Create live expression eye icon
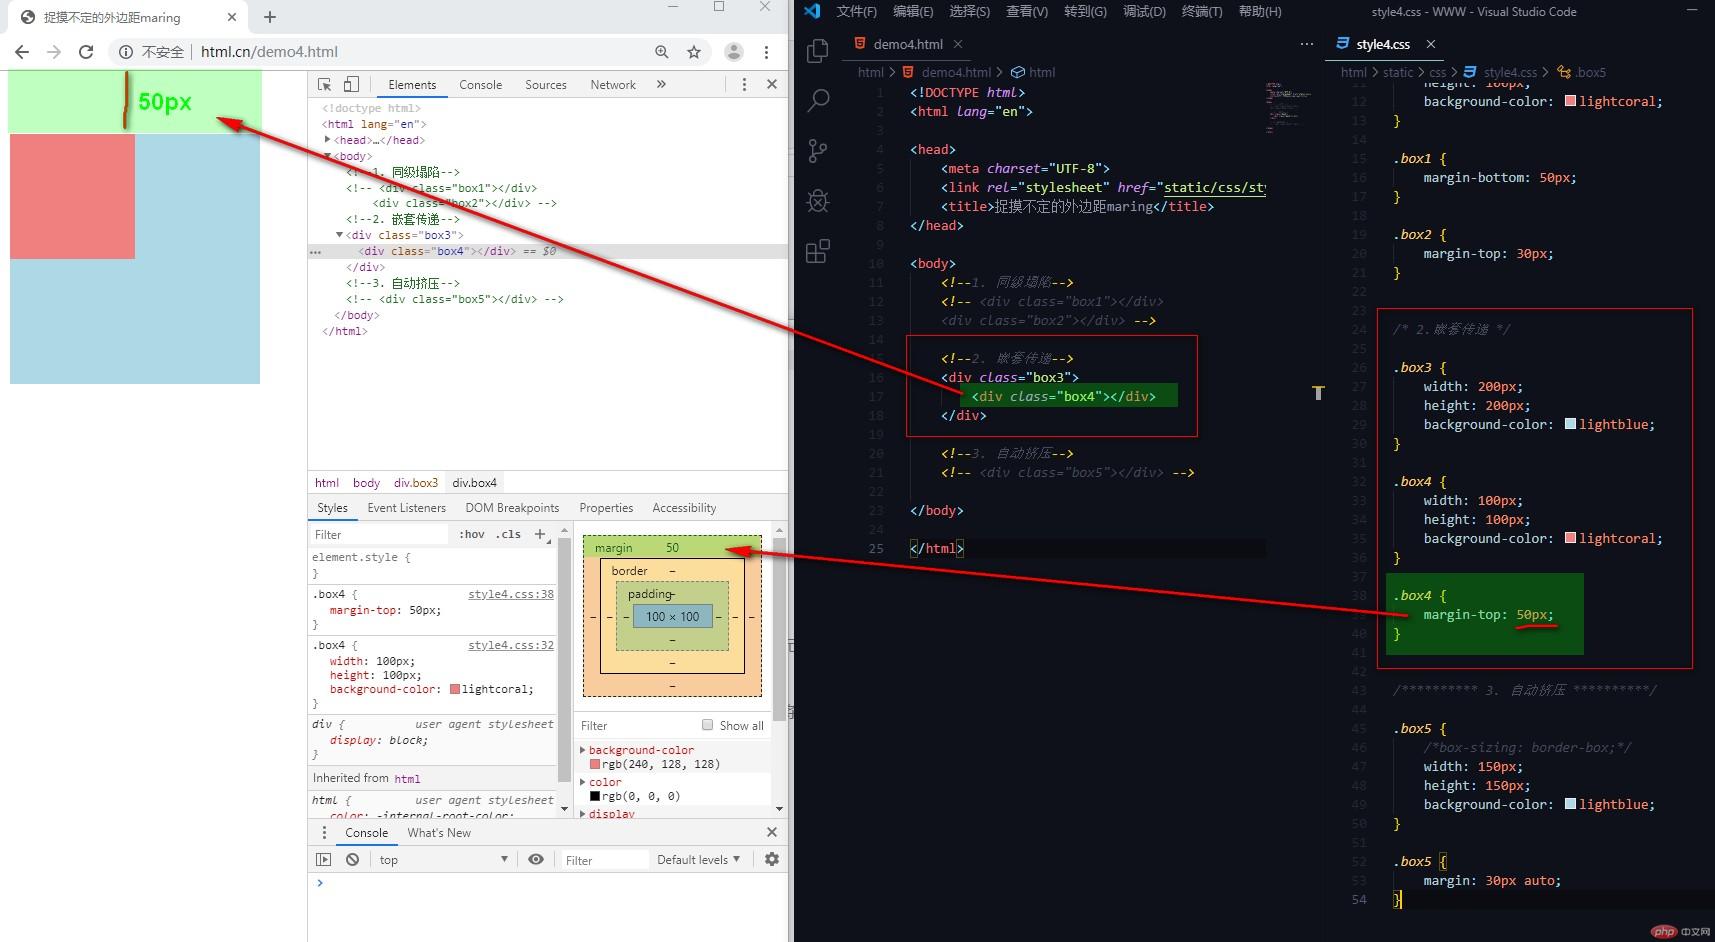 [536, 859]
